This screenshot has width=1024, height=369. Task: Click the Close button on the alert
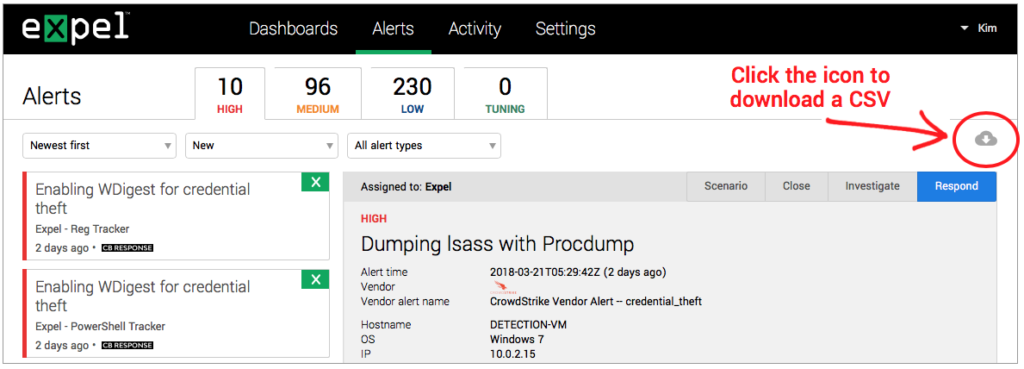(796, 186)
